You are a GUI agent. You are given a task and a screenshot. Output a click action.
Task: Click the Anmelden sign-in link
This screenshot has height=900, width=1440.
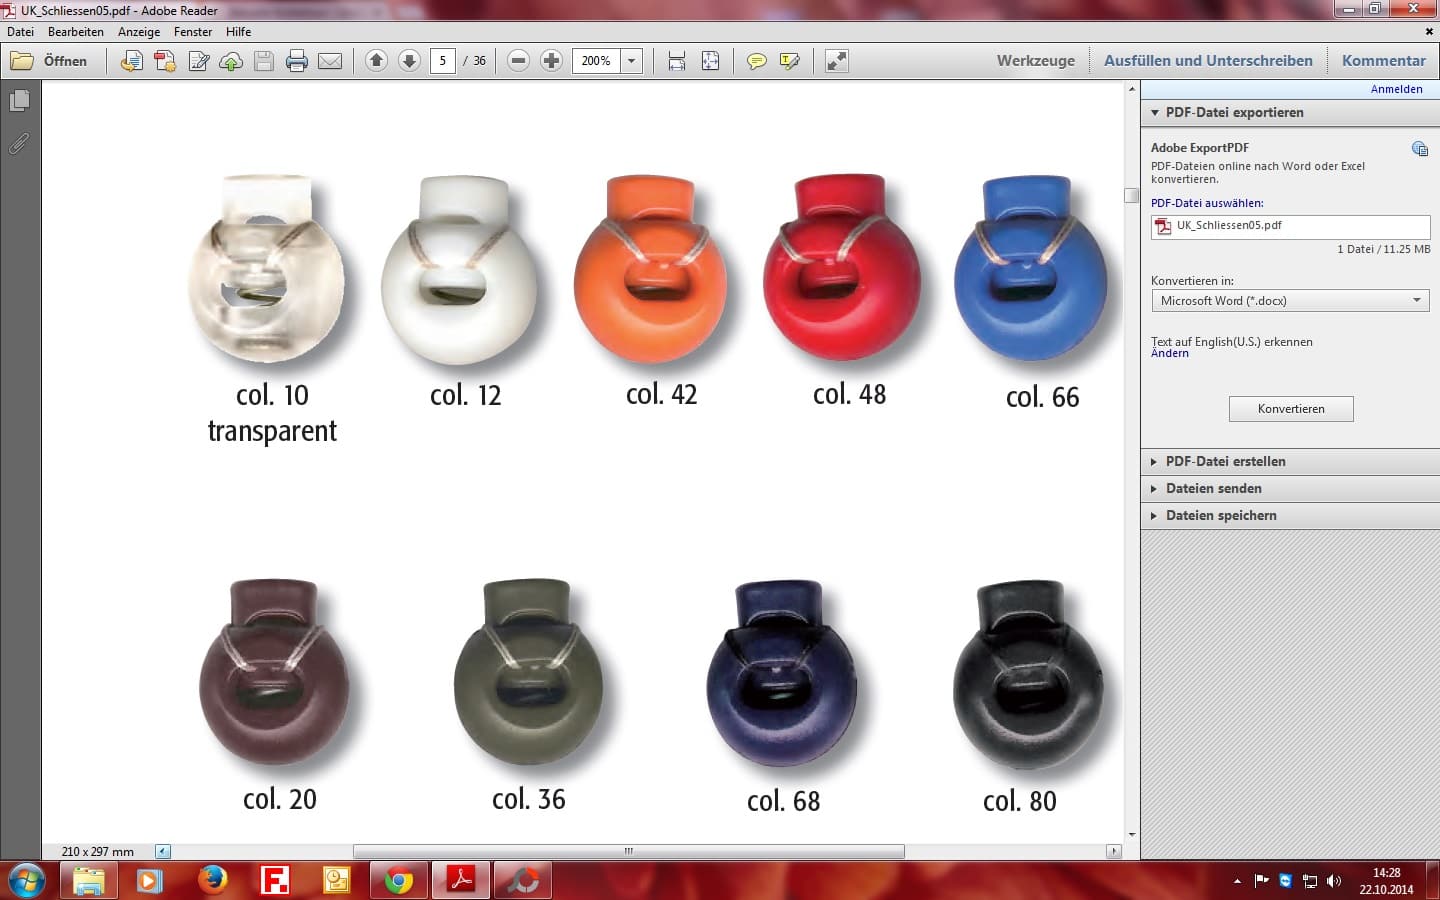pos(1396,89)
